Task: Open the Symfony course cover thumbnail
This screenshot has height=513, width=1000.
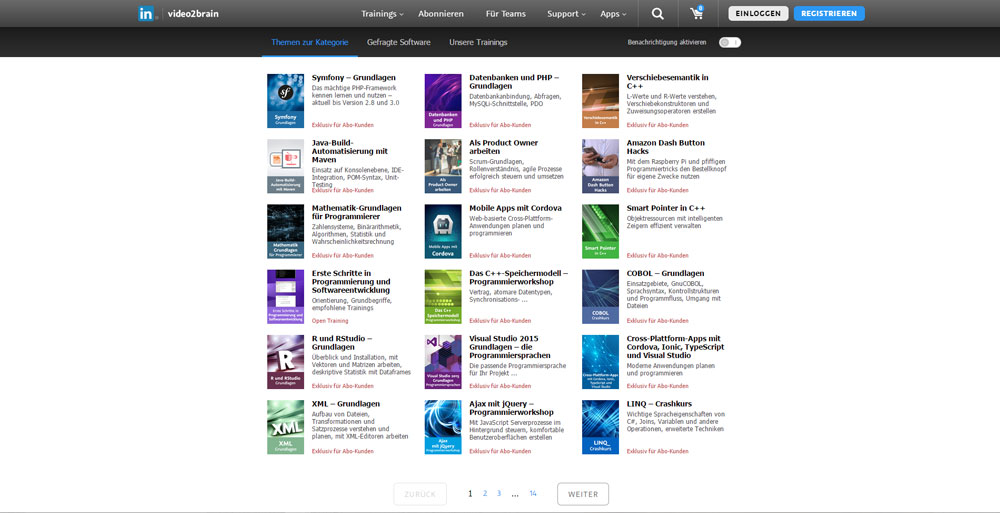Action: [285, 101]
